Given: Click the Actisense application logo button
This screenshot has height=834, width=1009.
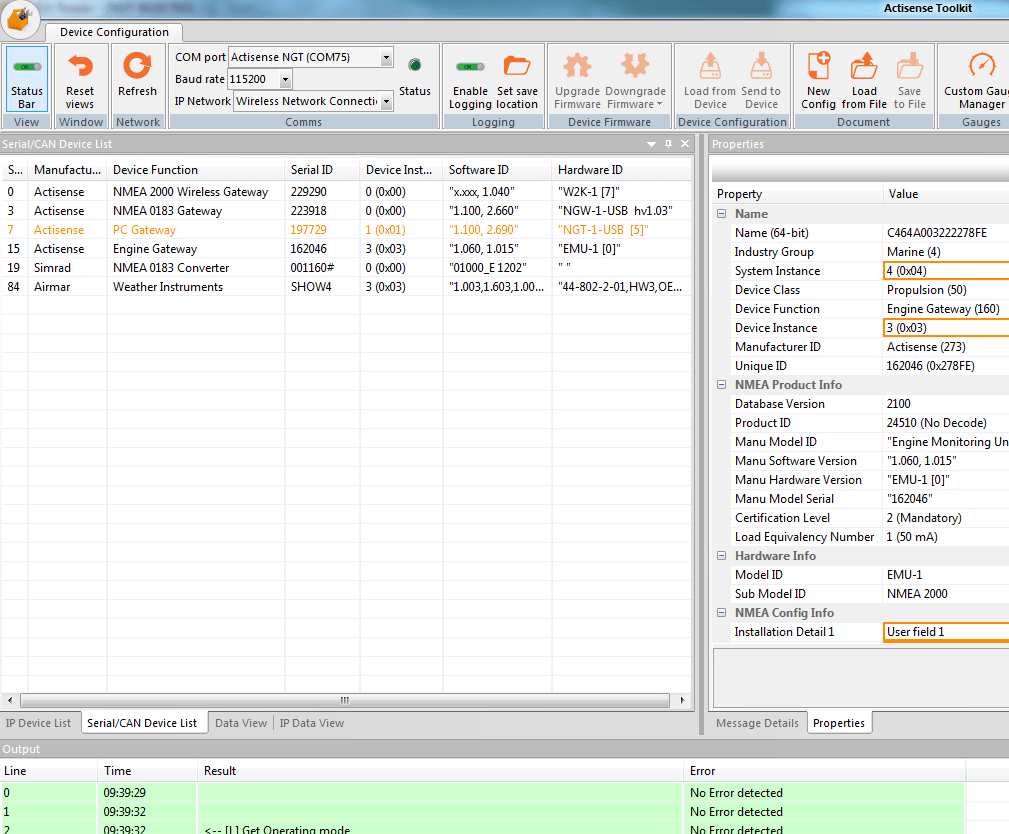Looking at the screenshot, I should (x=19, y=17).
